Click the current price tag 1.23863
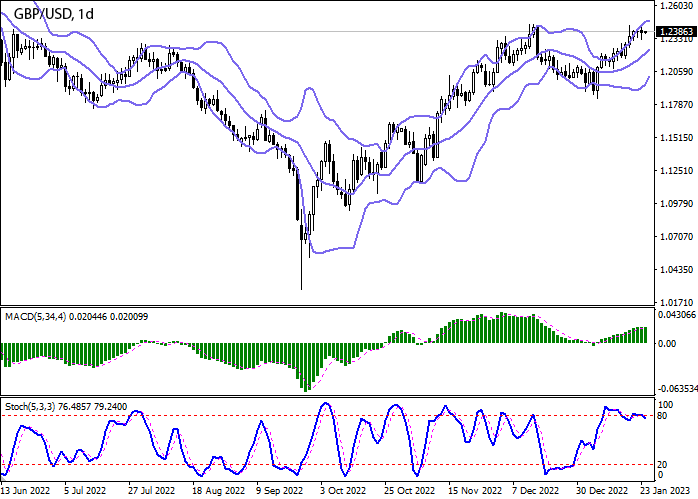Image resolution: width=698 pixels, height=499 pixels. tap(674, 32)
